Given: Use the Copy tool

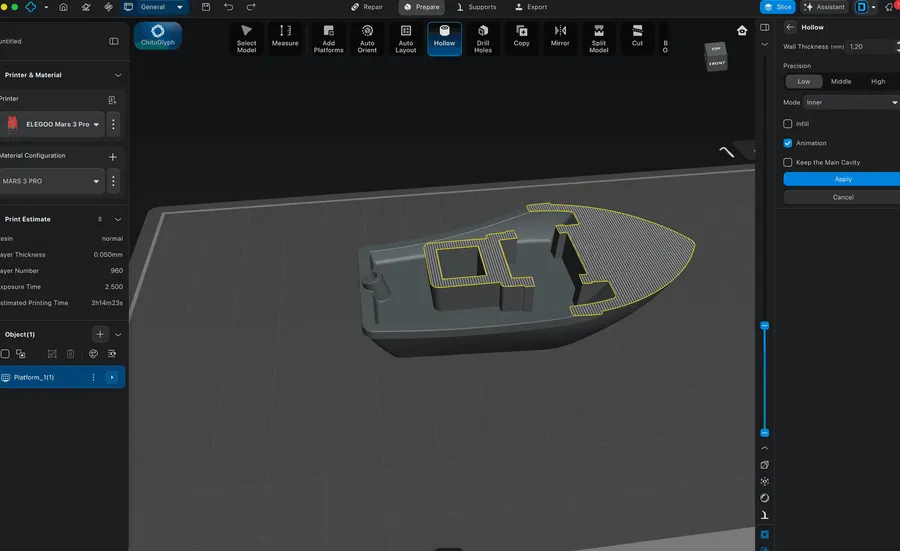Looking at the screenshot, I should [522, 38].
